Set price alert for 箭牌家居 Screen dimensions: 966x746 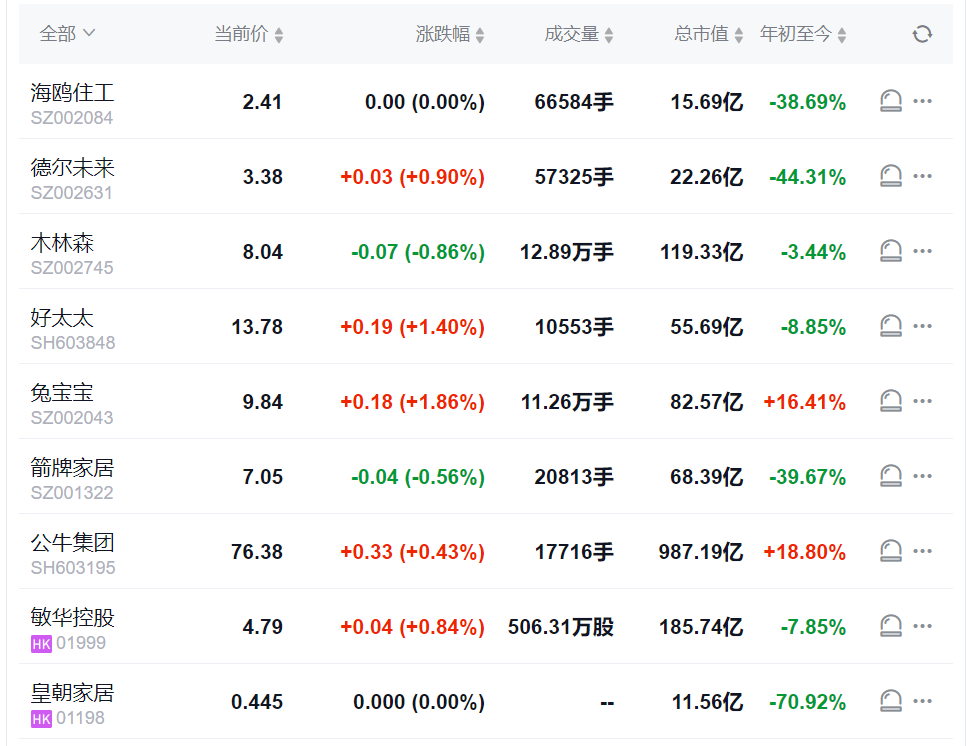click(891, 476)
